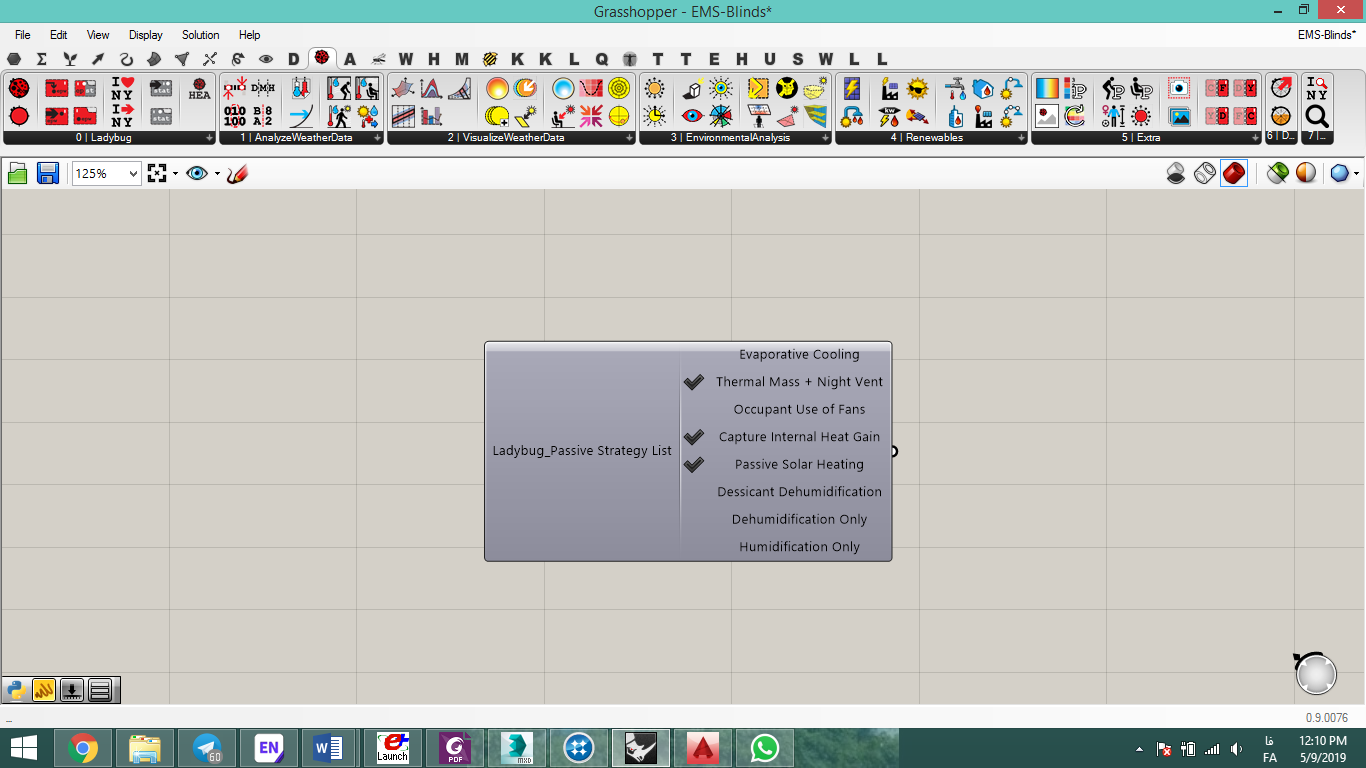Expand the 1 | AnalyzeWeatherData panel
Viewport: 1366px width, 768px height.
[378, 138]
